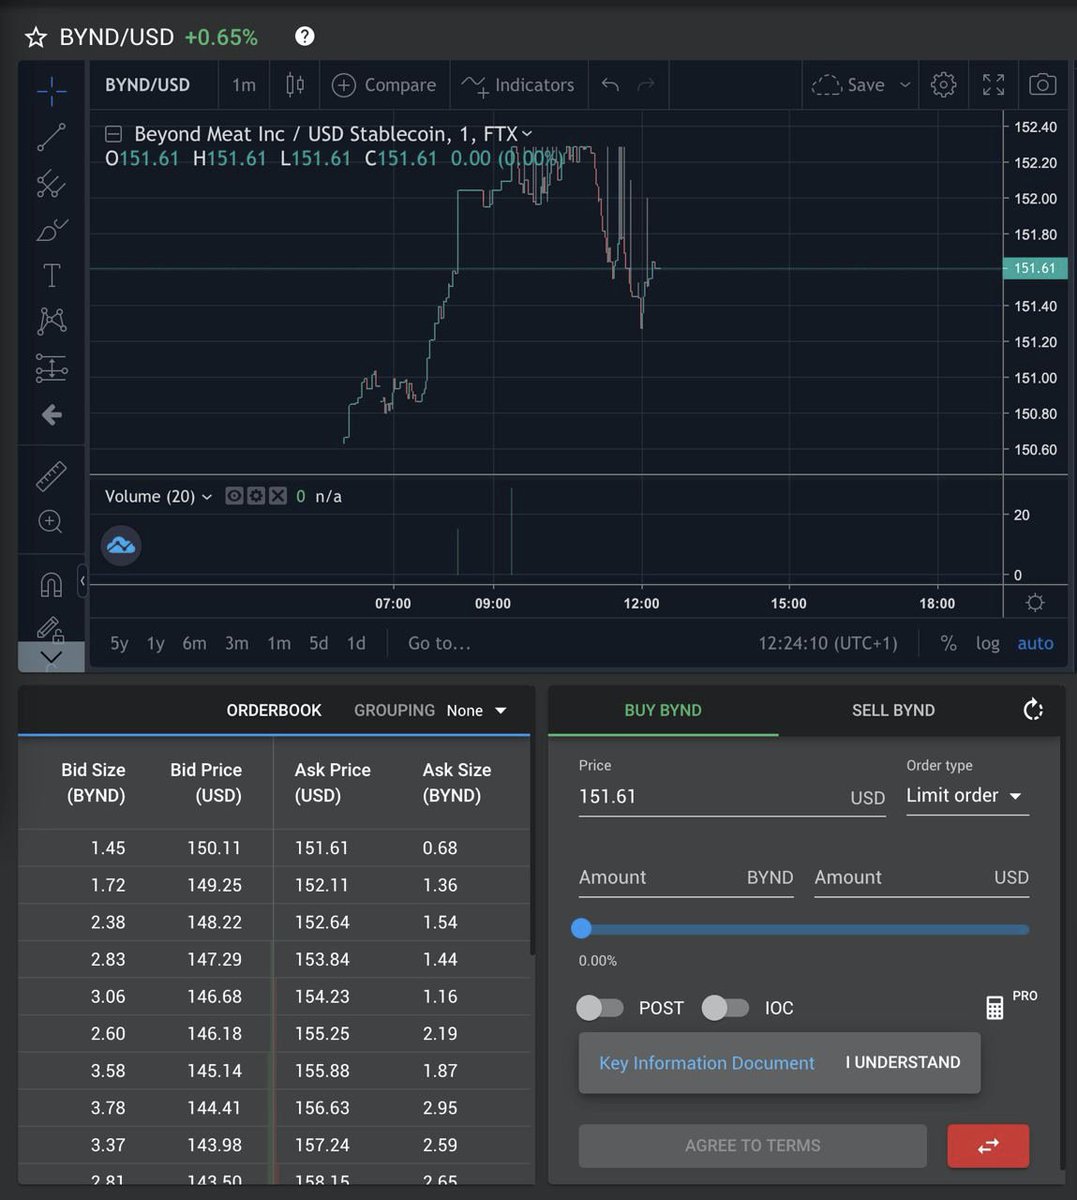Toggle the POST switch
Viewport: 1077px width, 1200px height.
pyautogui.click(x=600, y=1007)
